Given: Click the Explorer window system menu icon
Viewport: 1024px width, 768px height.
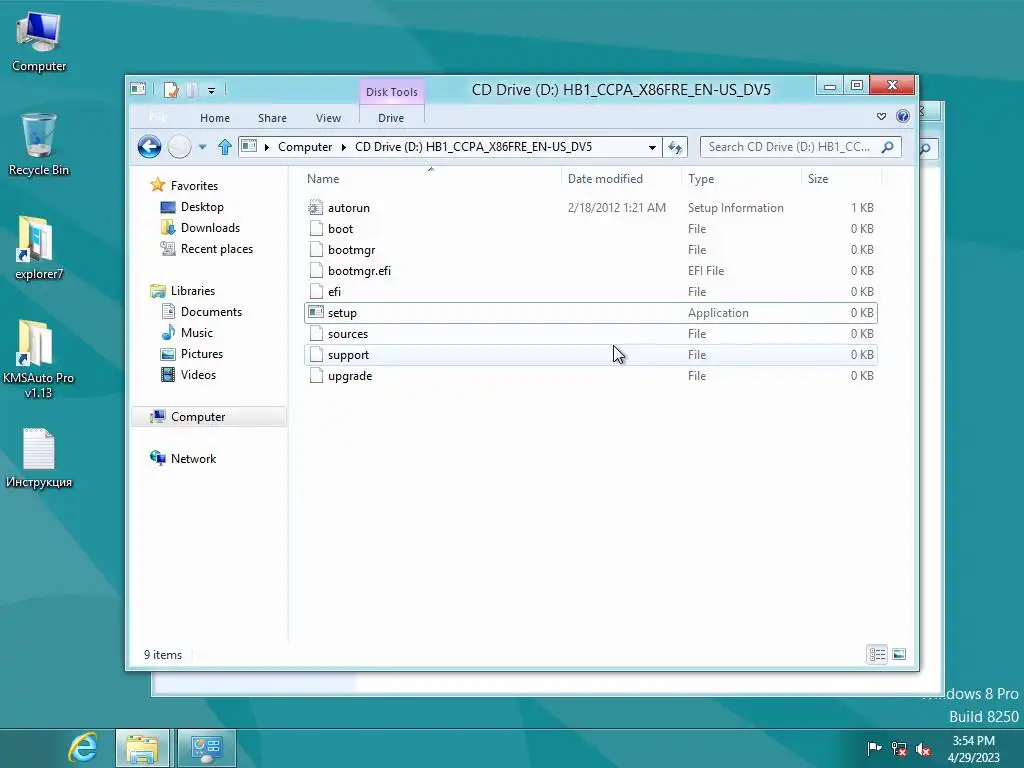Looking at the screenshot, I should point(138,89).
